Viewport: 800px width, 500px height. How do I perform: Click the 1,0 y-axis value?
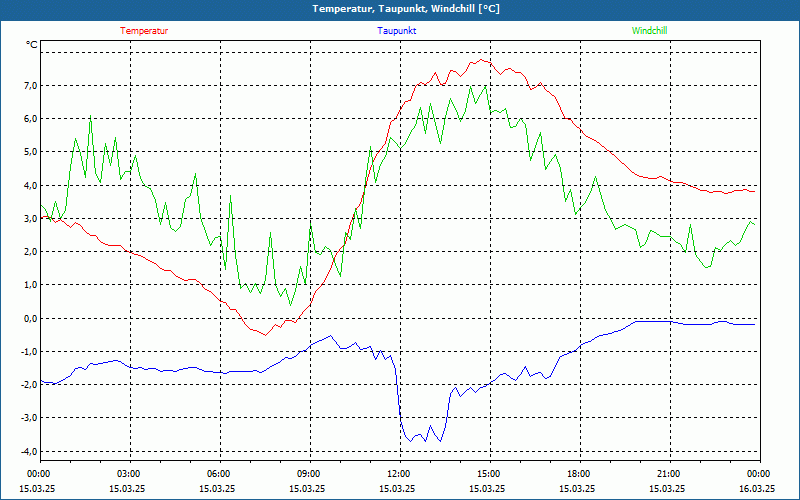coord(31,285)
